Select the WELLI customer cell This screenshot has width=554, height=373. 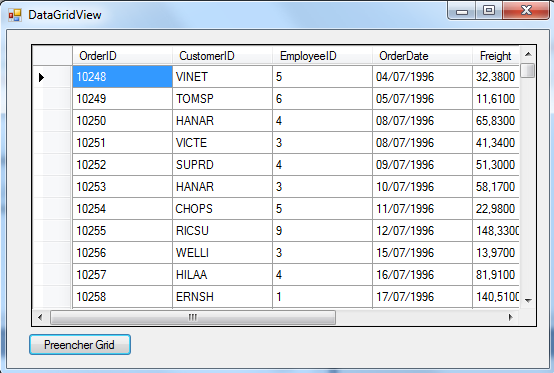click(222, 253)
